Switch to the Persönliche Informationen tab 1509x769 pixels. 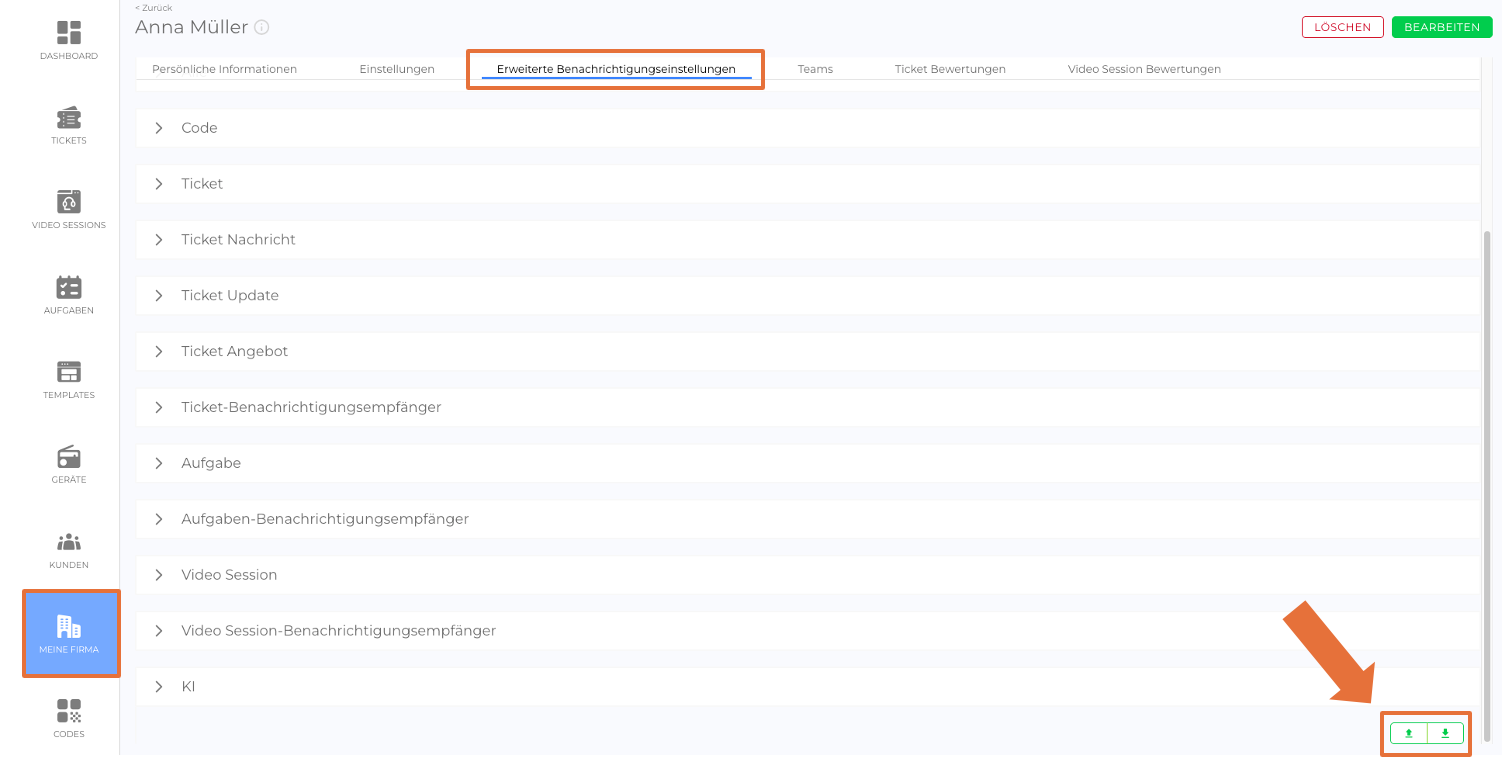[224, 69]
